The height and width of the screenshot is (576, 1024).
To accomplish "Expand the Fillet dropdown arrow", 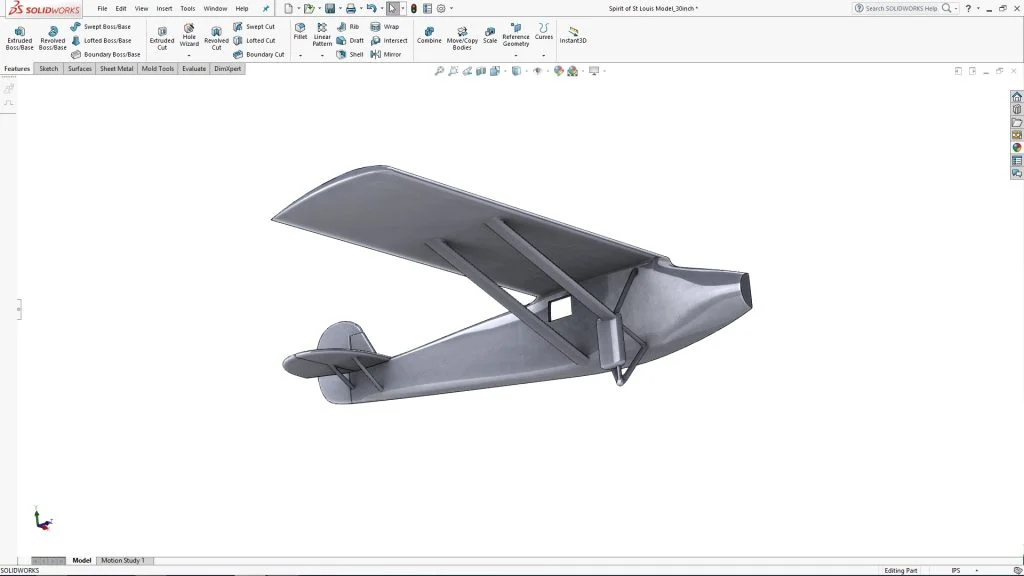I will [x=300, y=56].
